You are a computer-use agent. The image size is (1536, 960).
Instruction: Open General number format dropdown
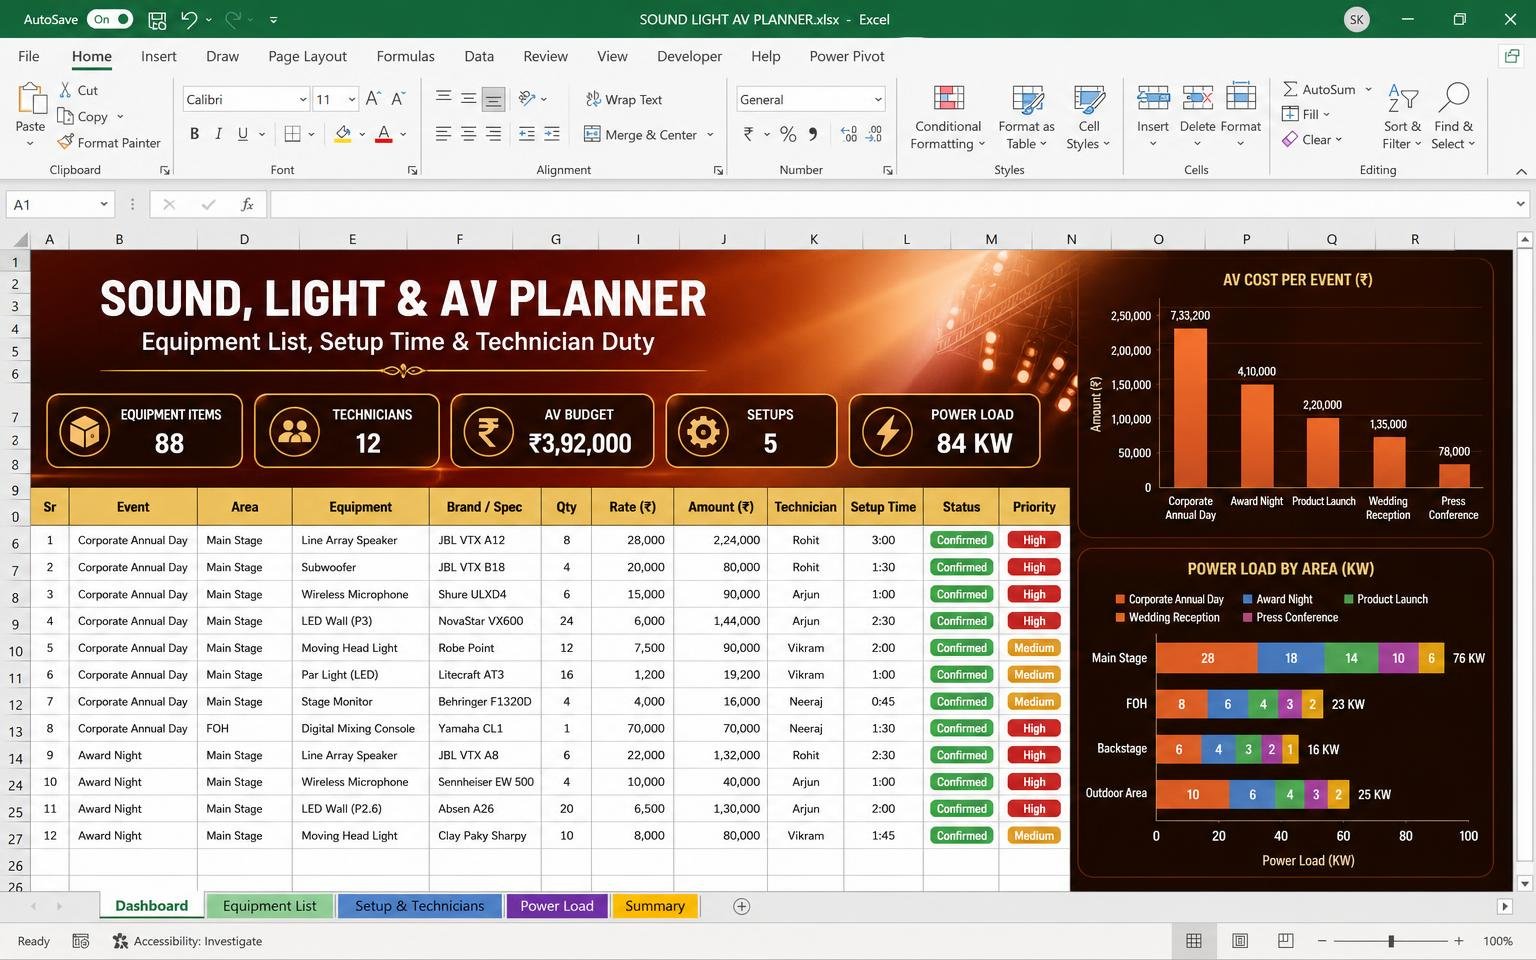pos(878,99)
